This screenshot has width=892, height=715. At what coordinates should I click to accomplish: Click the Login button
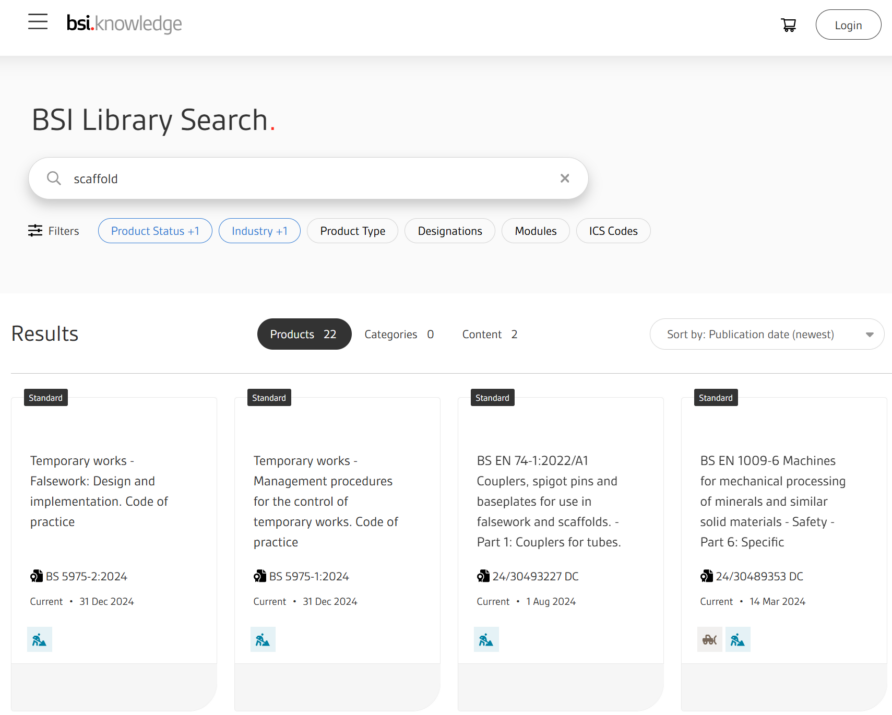tap(848, 25)
